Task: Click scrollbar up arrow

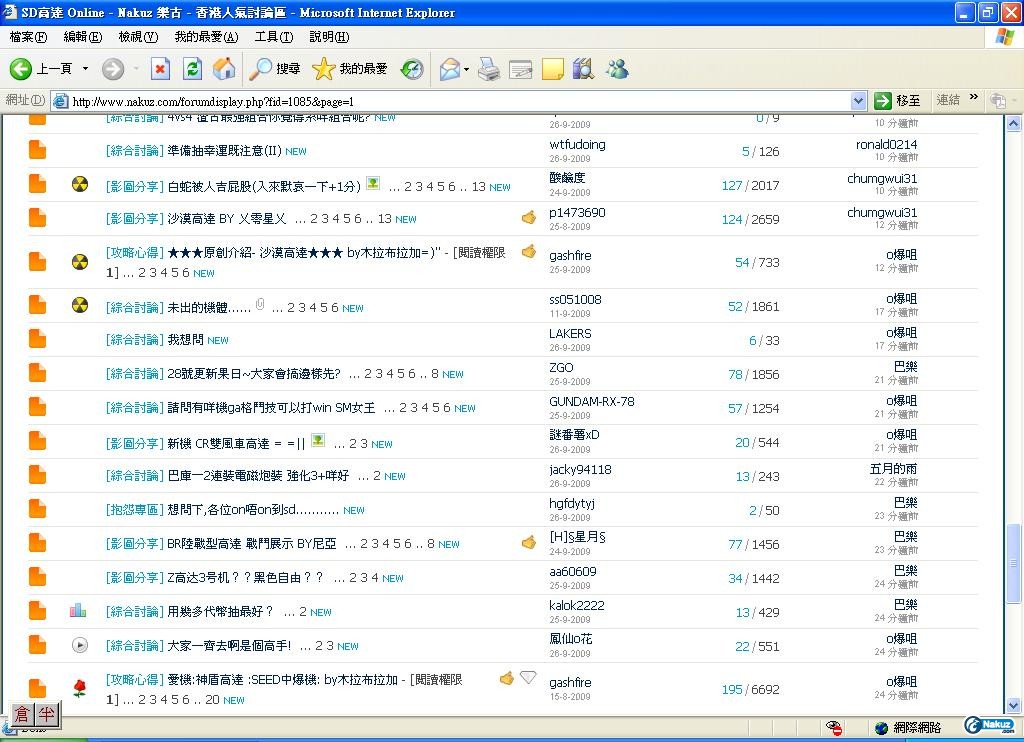Action: click(1013, 123)
